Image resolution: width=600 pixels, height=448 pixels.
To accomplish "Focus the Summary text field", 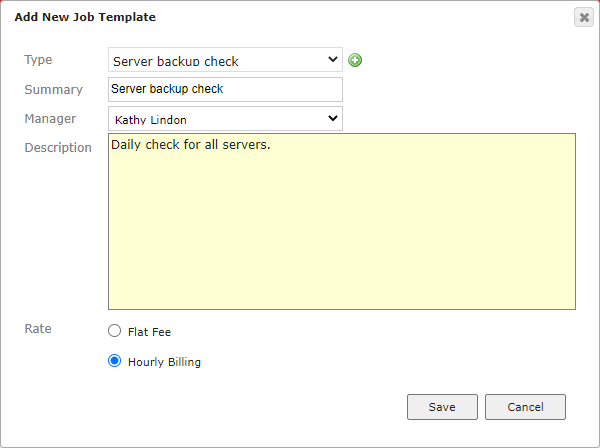I will pyautogui.click(x=225, y=90).
